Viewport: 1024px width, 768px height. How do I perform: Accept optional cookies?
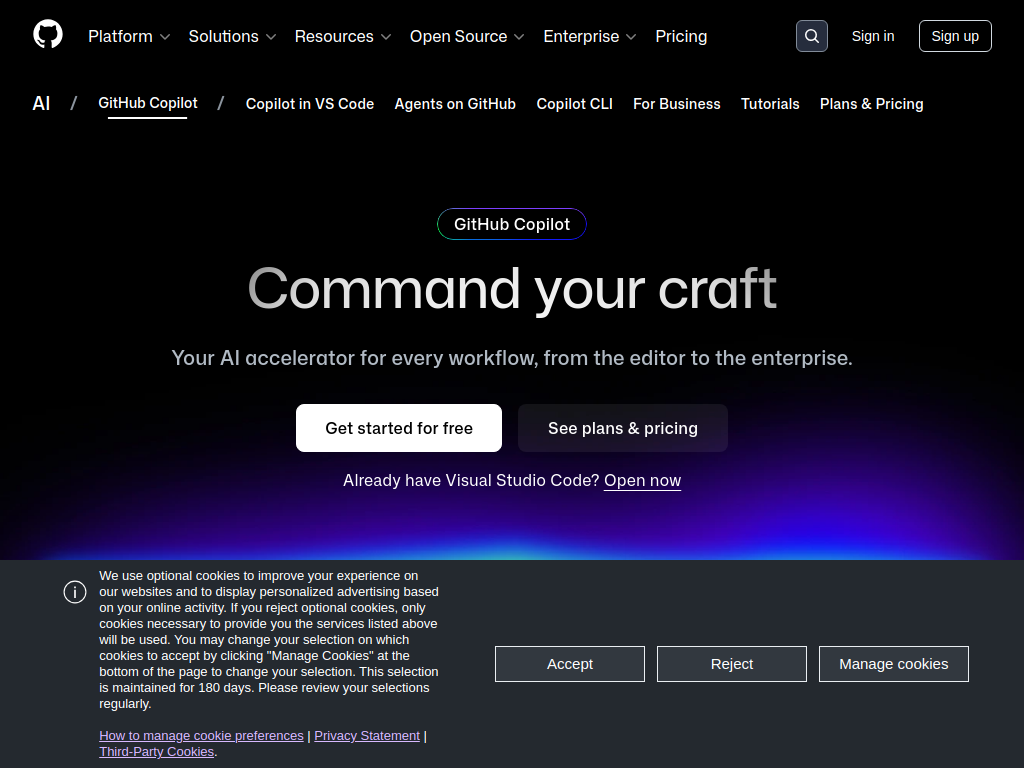[x=570, y=664]
